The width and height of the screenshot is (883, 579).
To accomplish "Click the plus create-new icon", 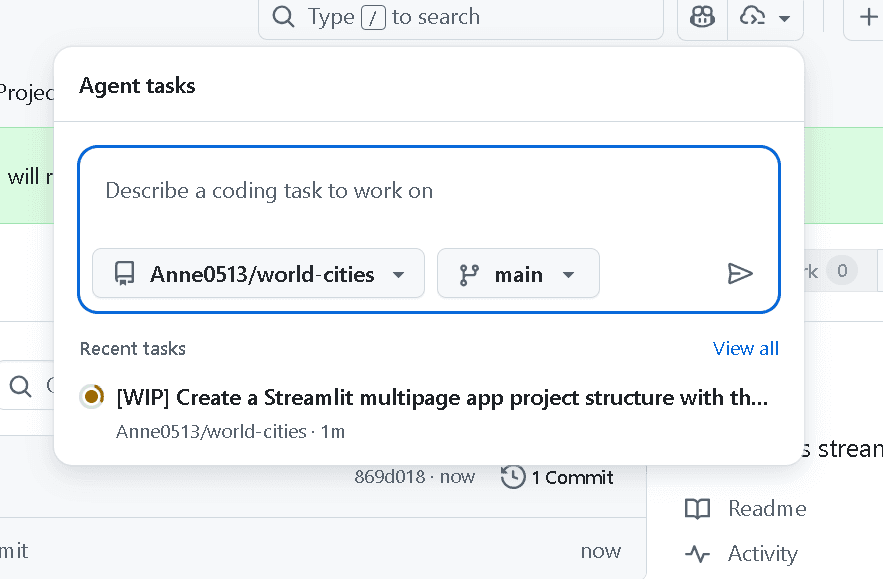I will [x=867, y=17].
